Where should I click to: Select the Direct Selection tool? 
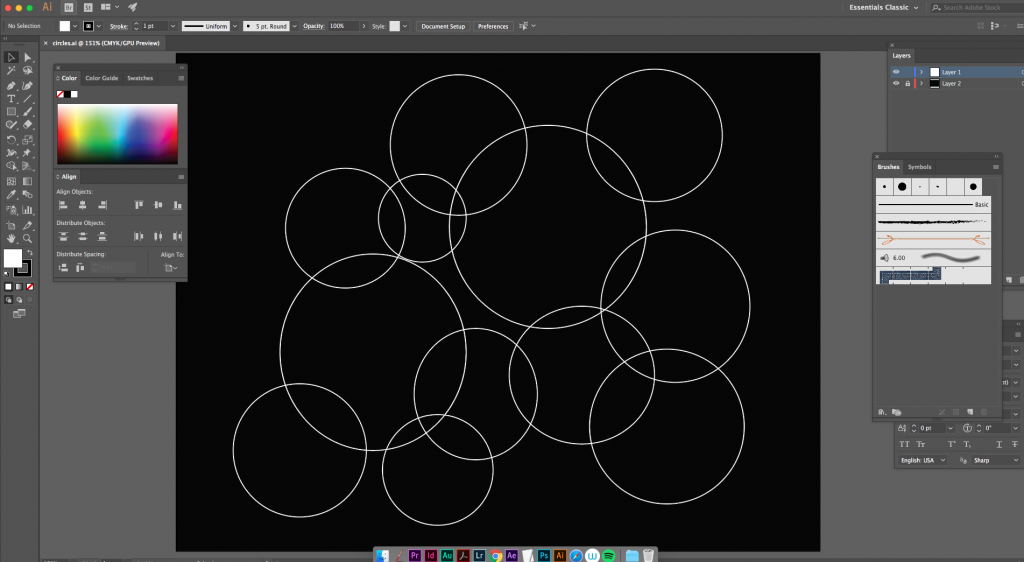27,57
